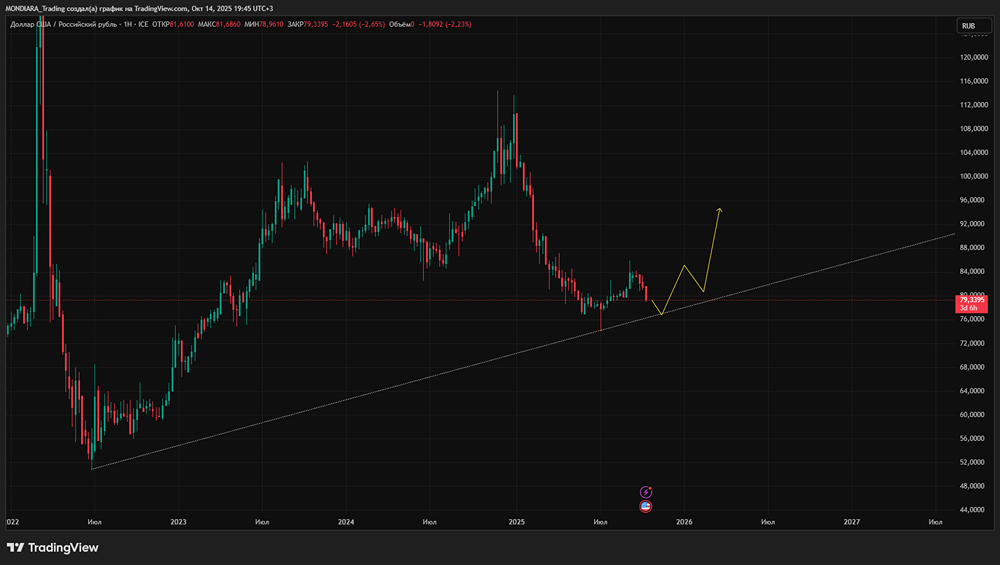The image size is (1000, 565).
Task: Click the Июл label between 2023 and 2024
Action: [x=262, y=522]
